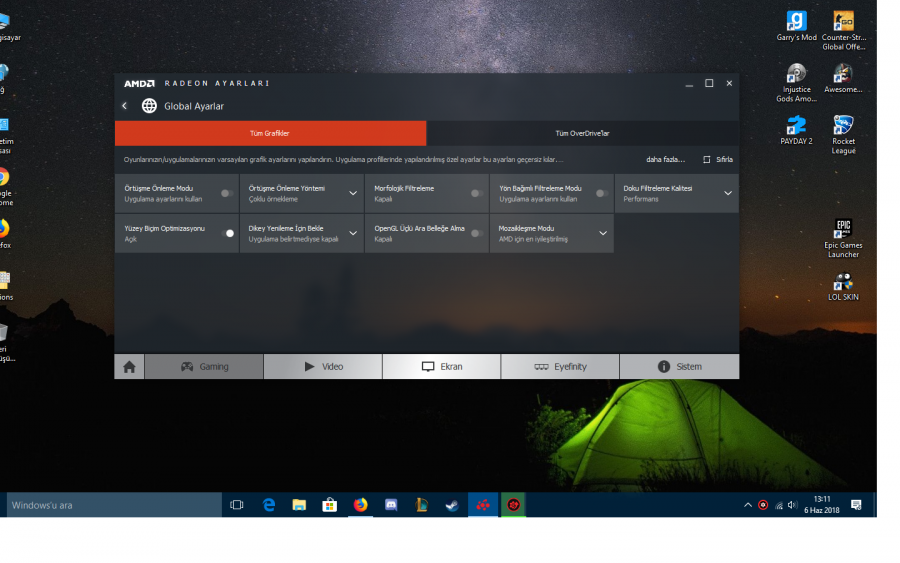Screen dimensions: 900x563
Task: Launch Microsoft Edge from the taskbar
Action: pyautogui.click(x=269, y=505)
